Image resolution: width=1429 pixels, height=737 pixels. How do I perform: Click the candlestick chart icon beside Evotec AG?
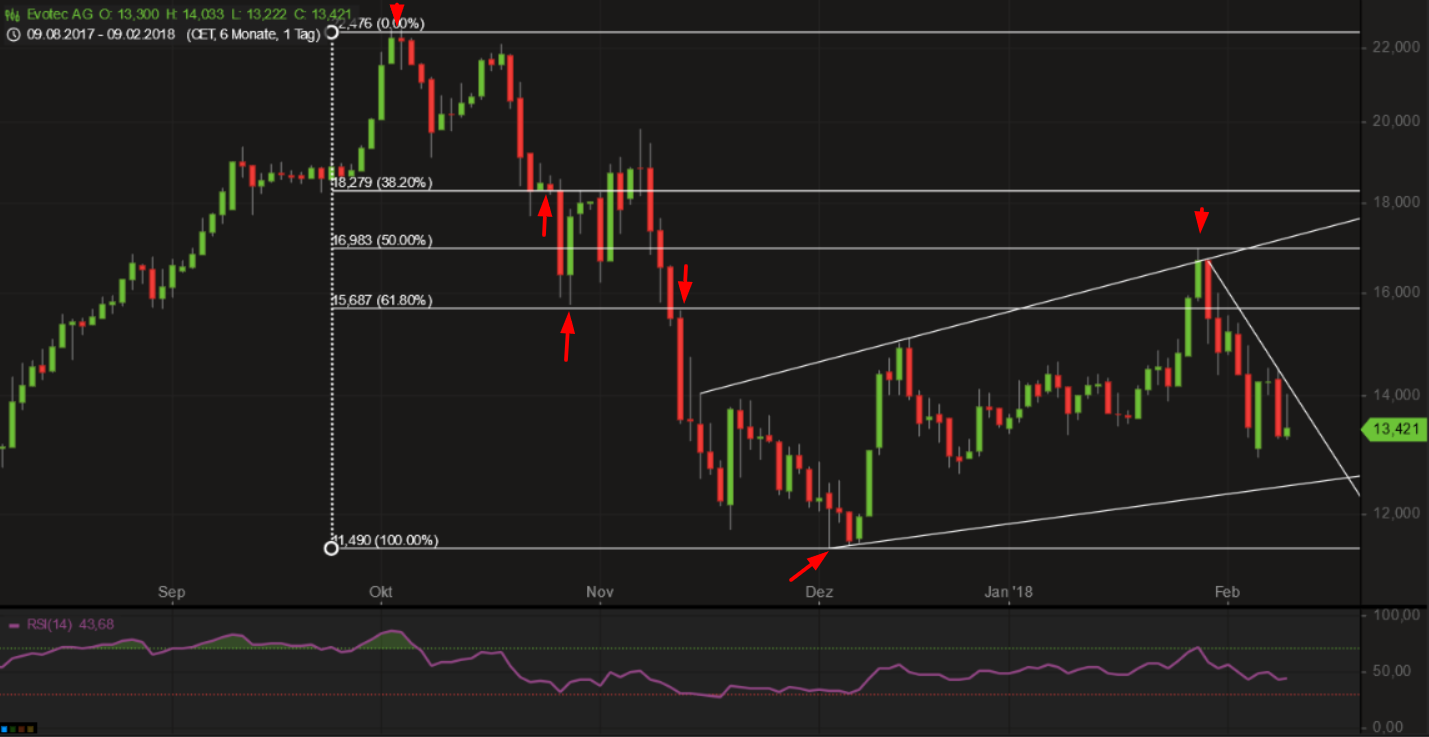[12, 15]
